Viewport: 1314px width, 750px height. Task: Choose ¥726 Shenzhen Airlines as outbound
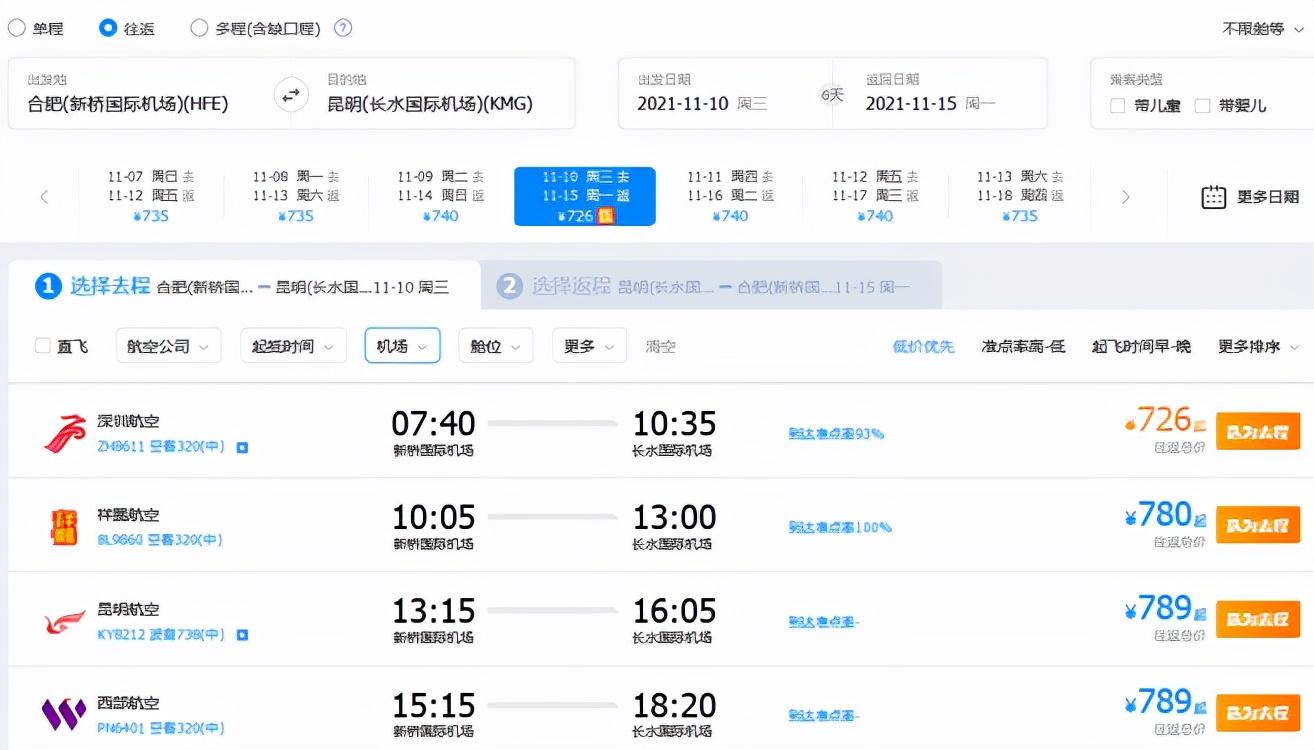coord(1258,431)
